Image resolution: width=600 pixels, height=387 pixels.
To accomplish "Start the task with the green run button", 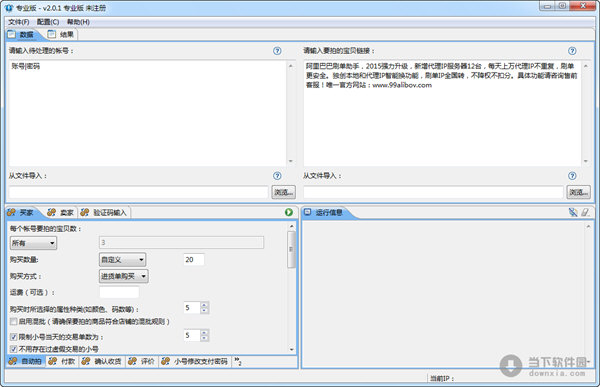I will (289, 212).
